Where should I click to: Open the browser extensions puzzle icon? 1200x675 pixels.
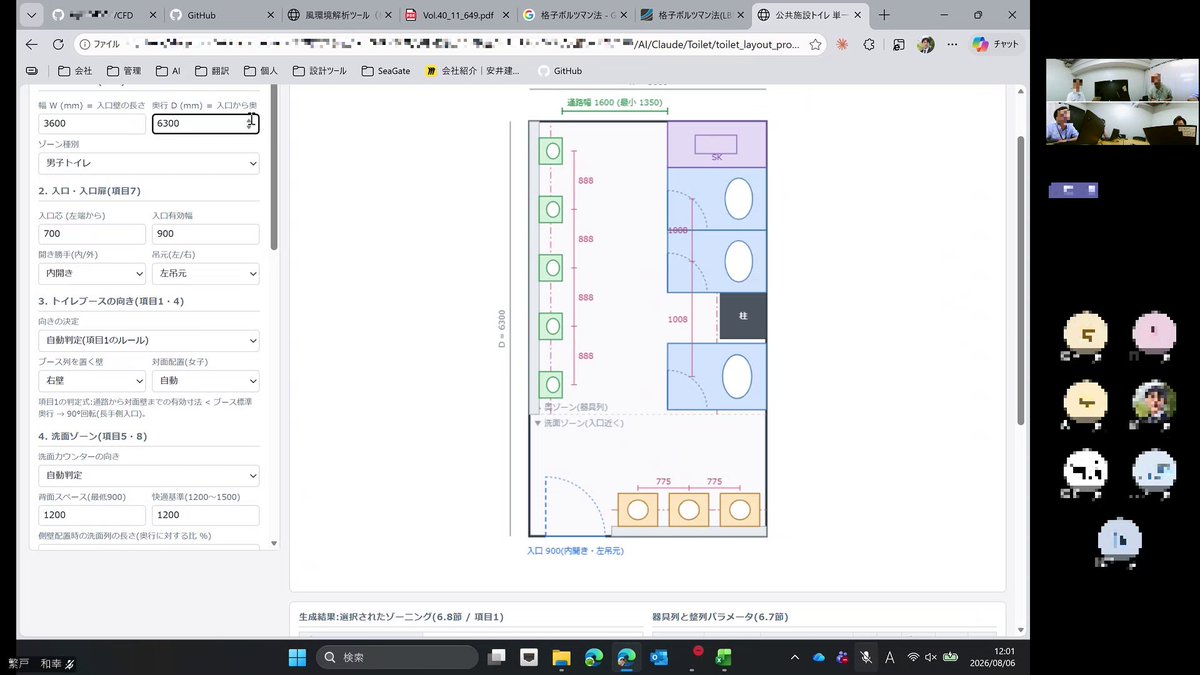point(870,45)
